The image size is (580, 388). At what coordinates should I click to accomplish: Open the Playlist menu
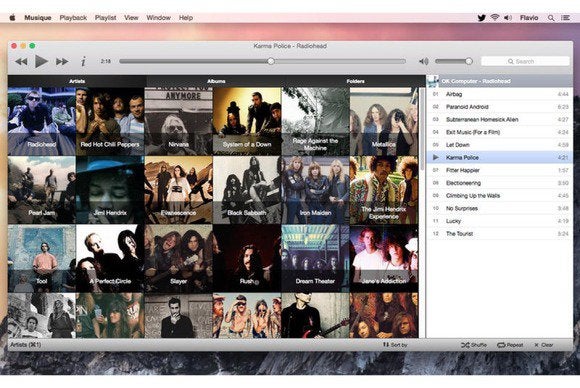click(105, 18)
